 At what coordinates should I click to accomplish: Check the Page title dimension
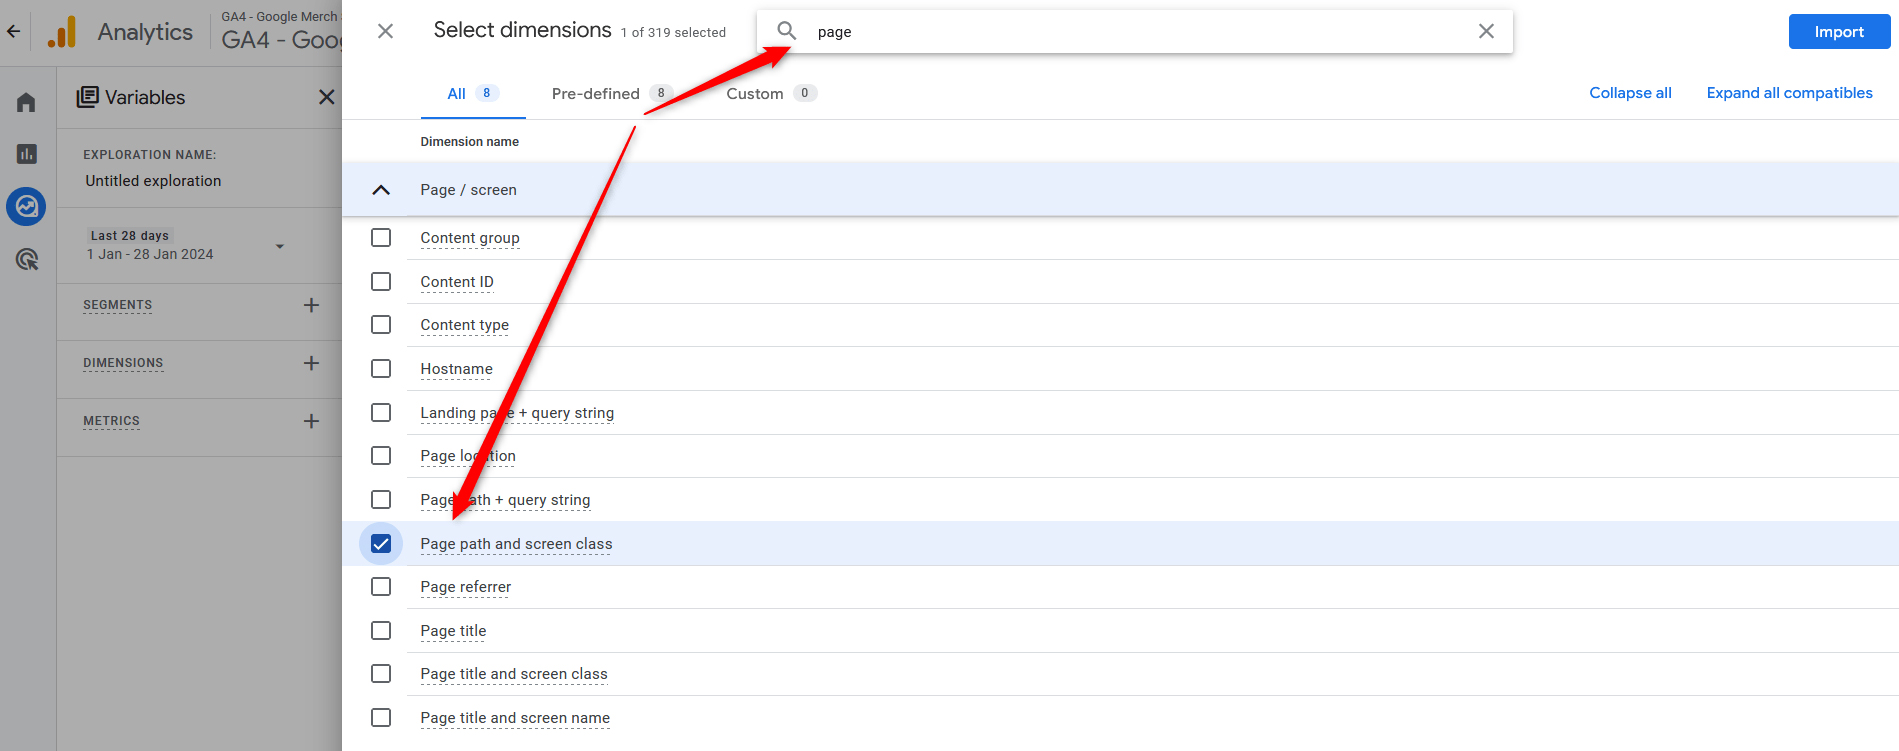click(381, 631)
